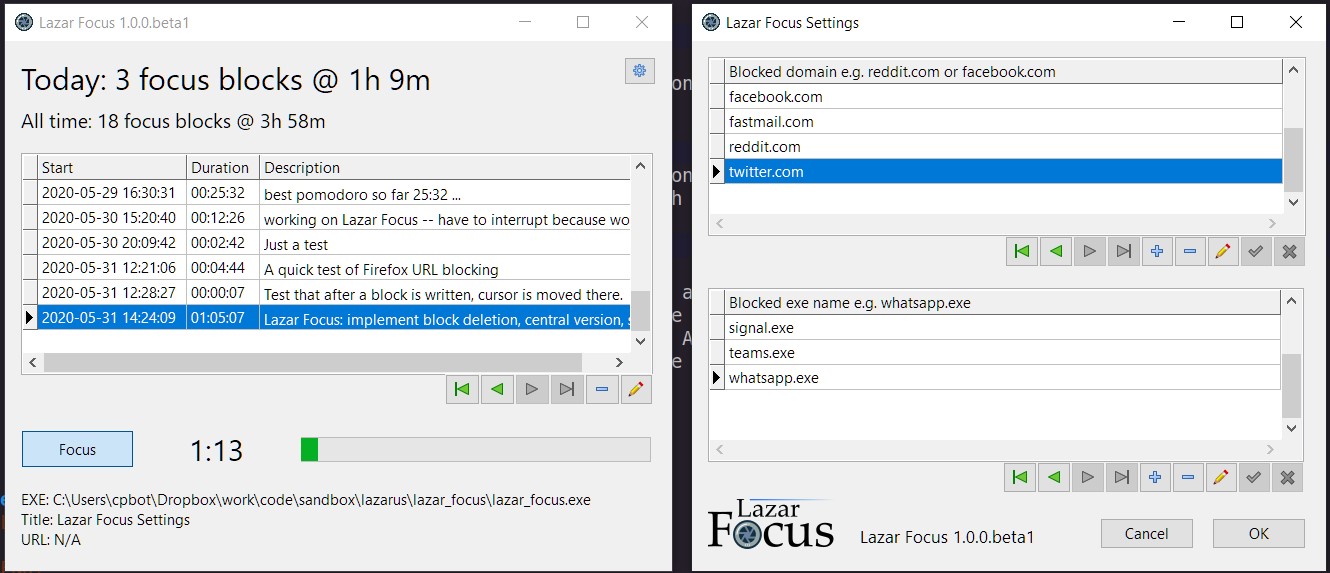Click blocked domain list scroll-up arrow

point(1294,70)
